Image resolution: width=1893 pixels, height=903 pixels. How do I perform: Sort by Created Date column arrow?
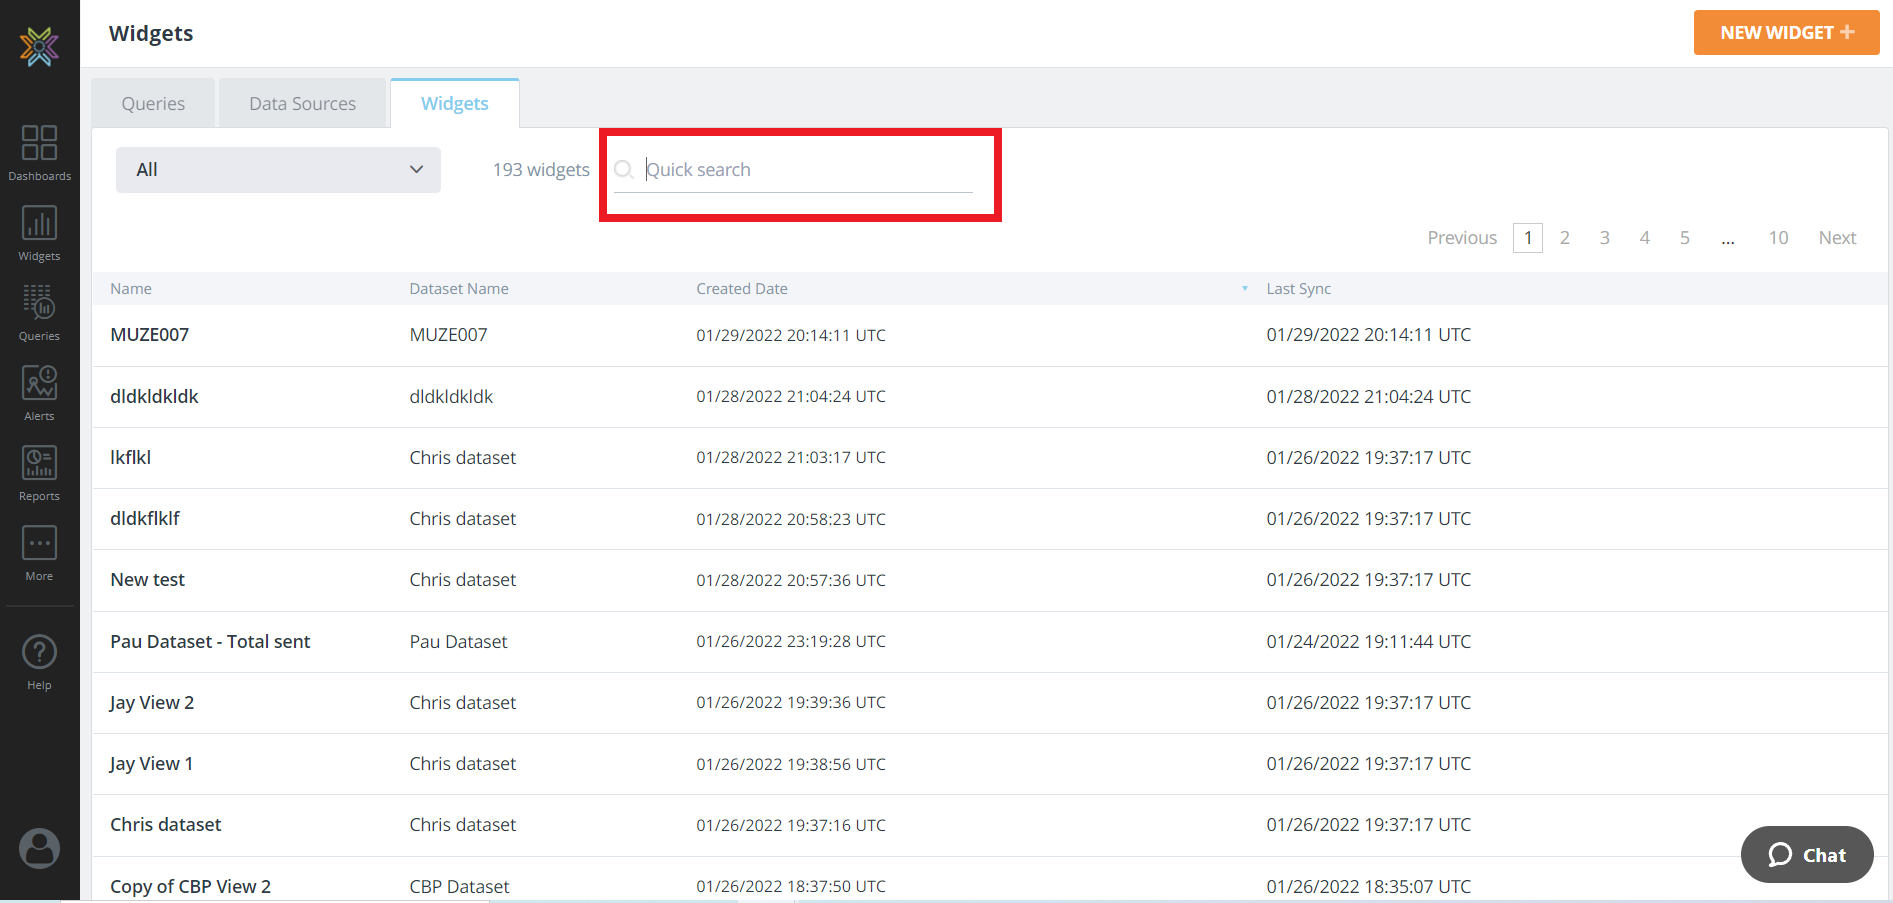(1244, 289)
